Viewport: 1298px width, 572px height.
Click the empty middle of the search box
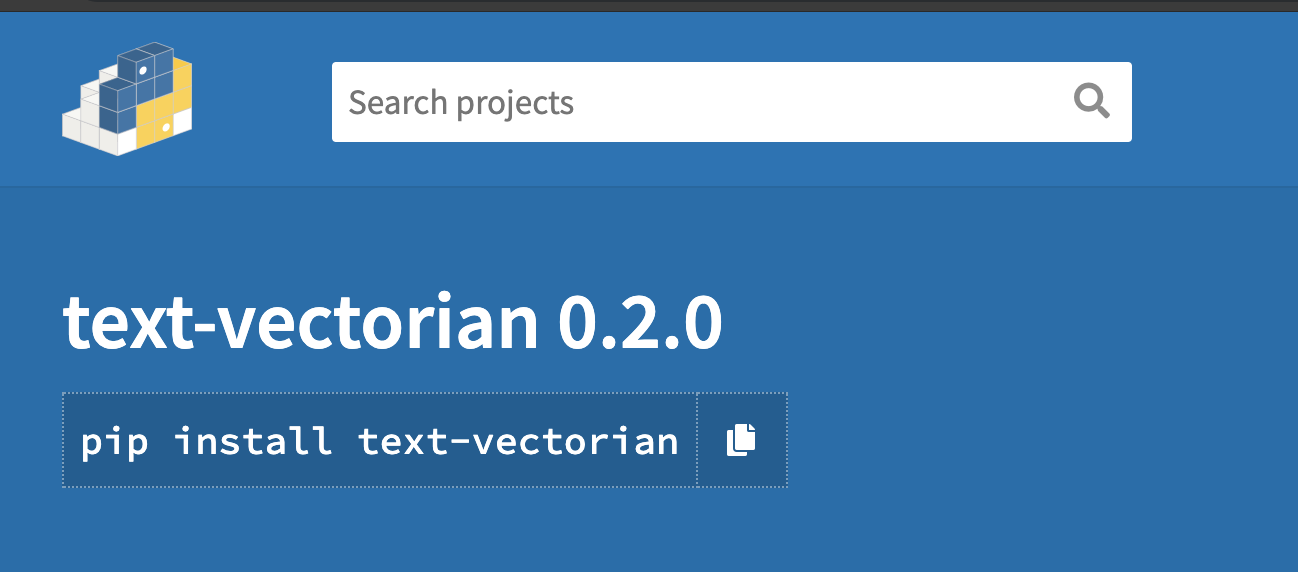(820, 102)
